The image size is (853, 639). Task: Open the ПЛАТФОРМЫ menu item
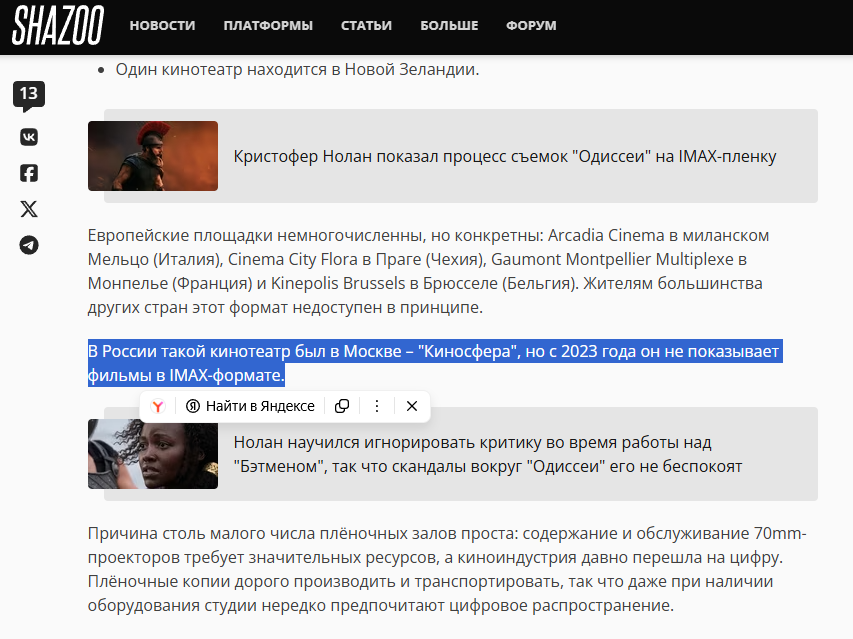(x=268, y=26)
